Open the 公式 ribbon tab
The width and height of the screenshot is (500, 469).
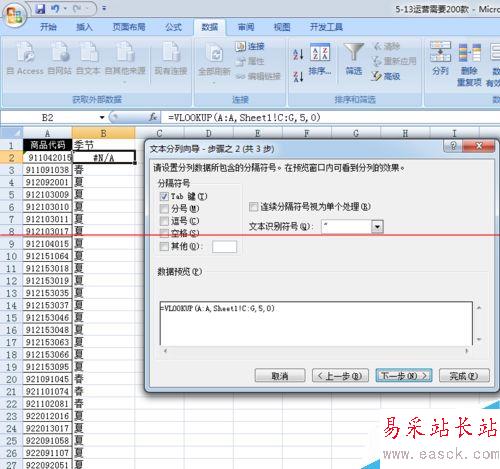point(173,27)
